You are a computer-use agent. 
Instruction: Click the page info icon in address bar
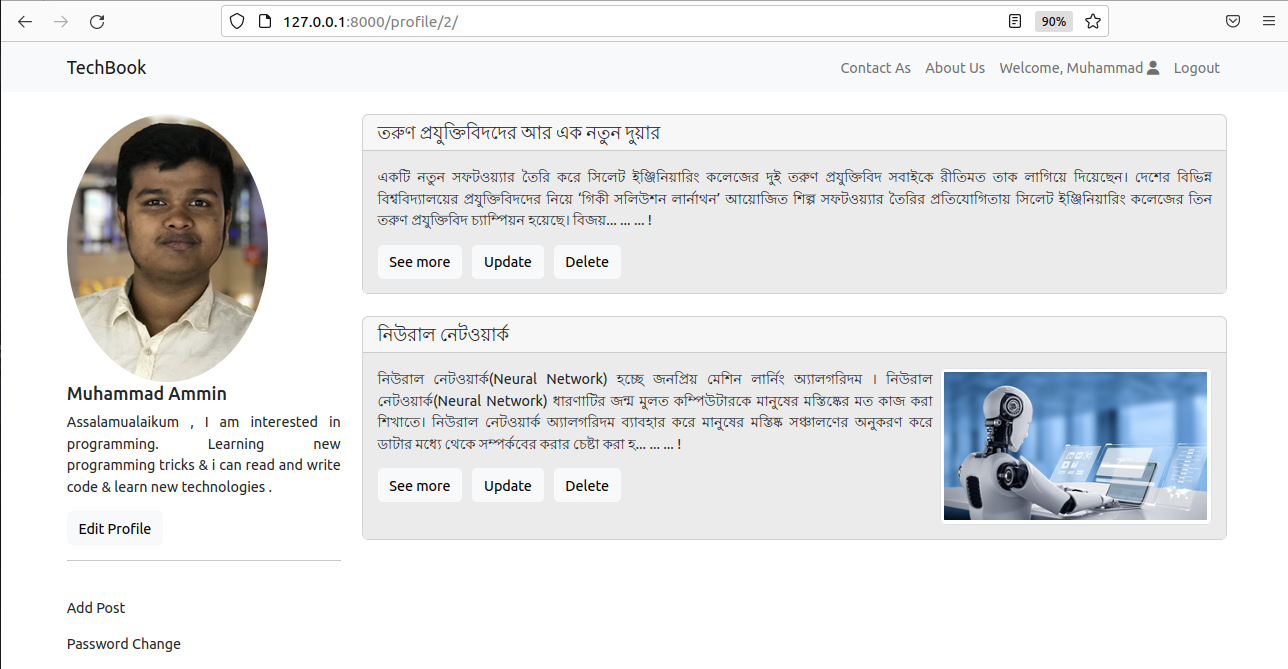[262, 20]
